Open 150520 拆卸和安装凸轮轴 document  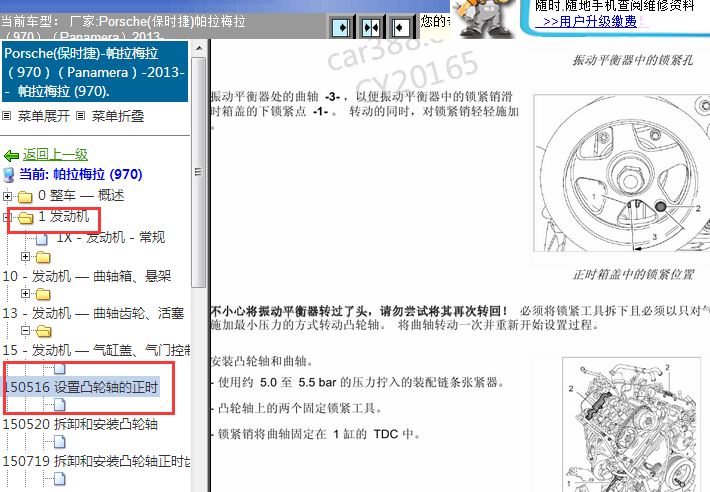80,425
